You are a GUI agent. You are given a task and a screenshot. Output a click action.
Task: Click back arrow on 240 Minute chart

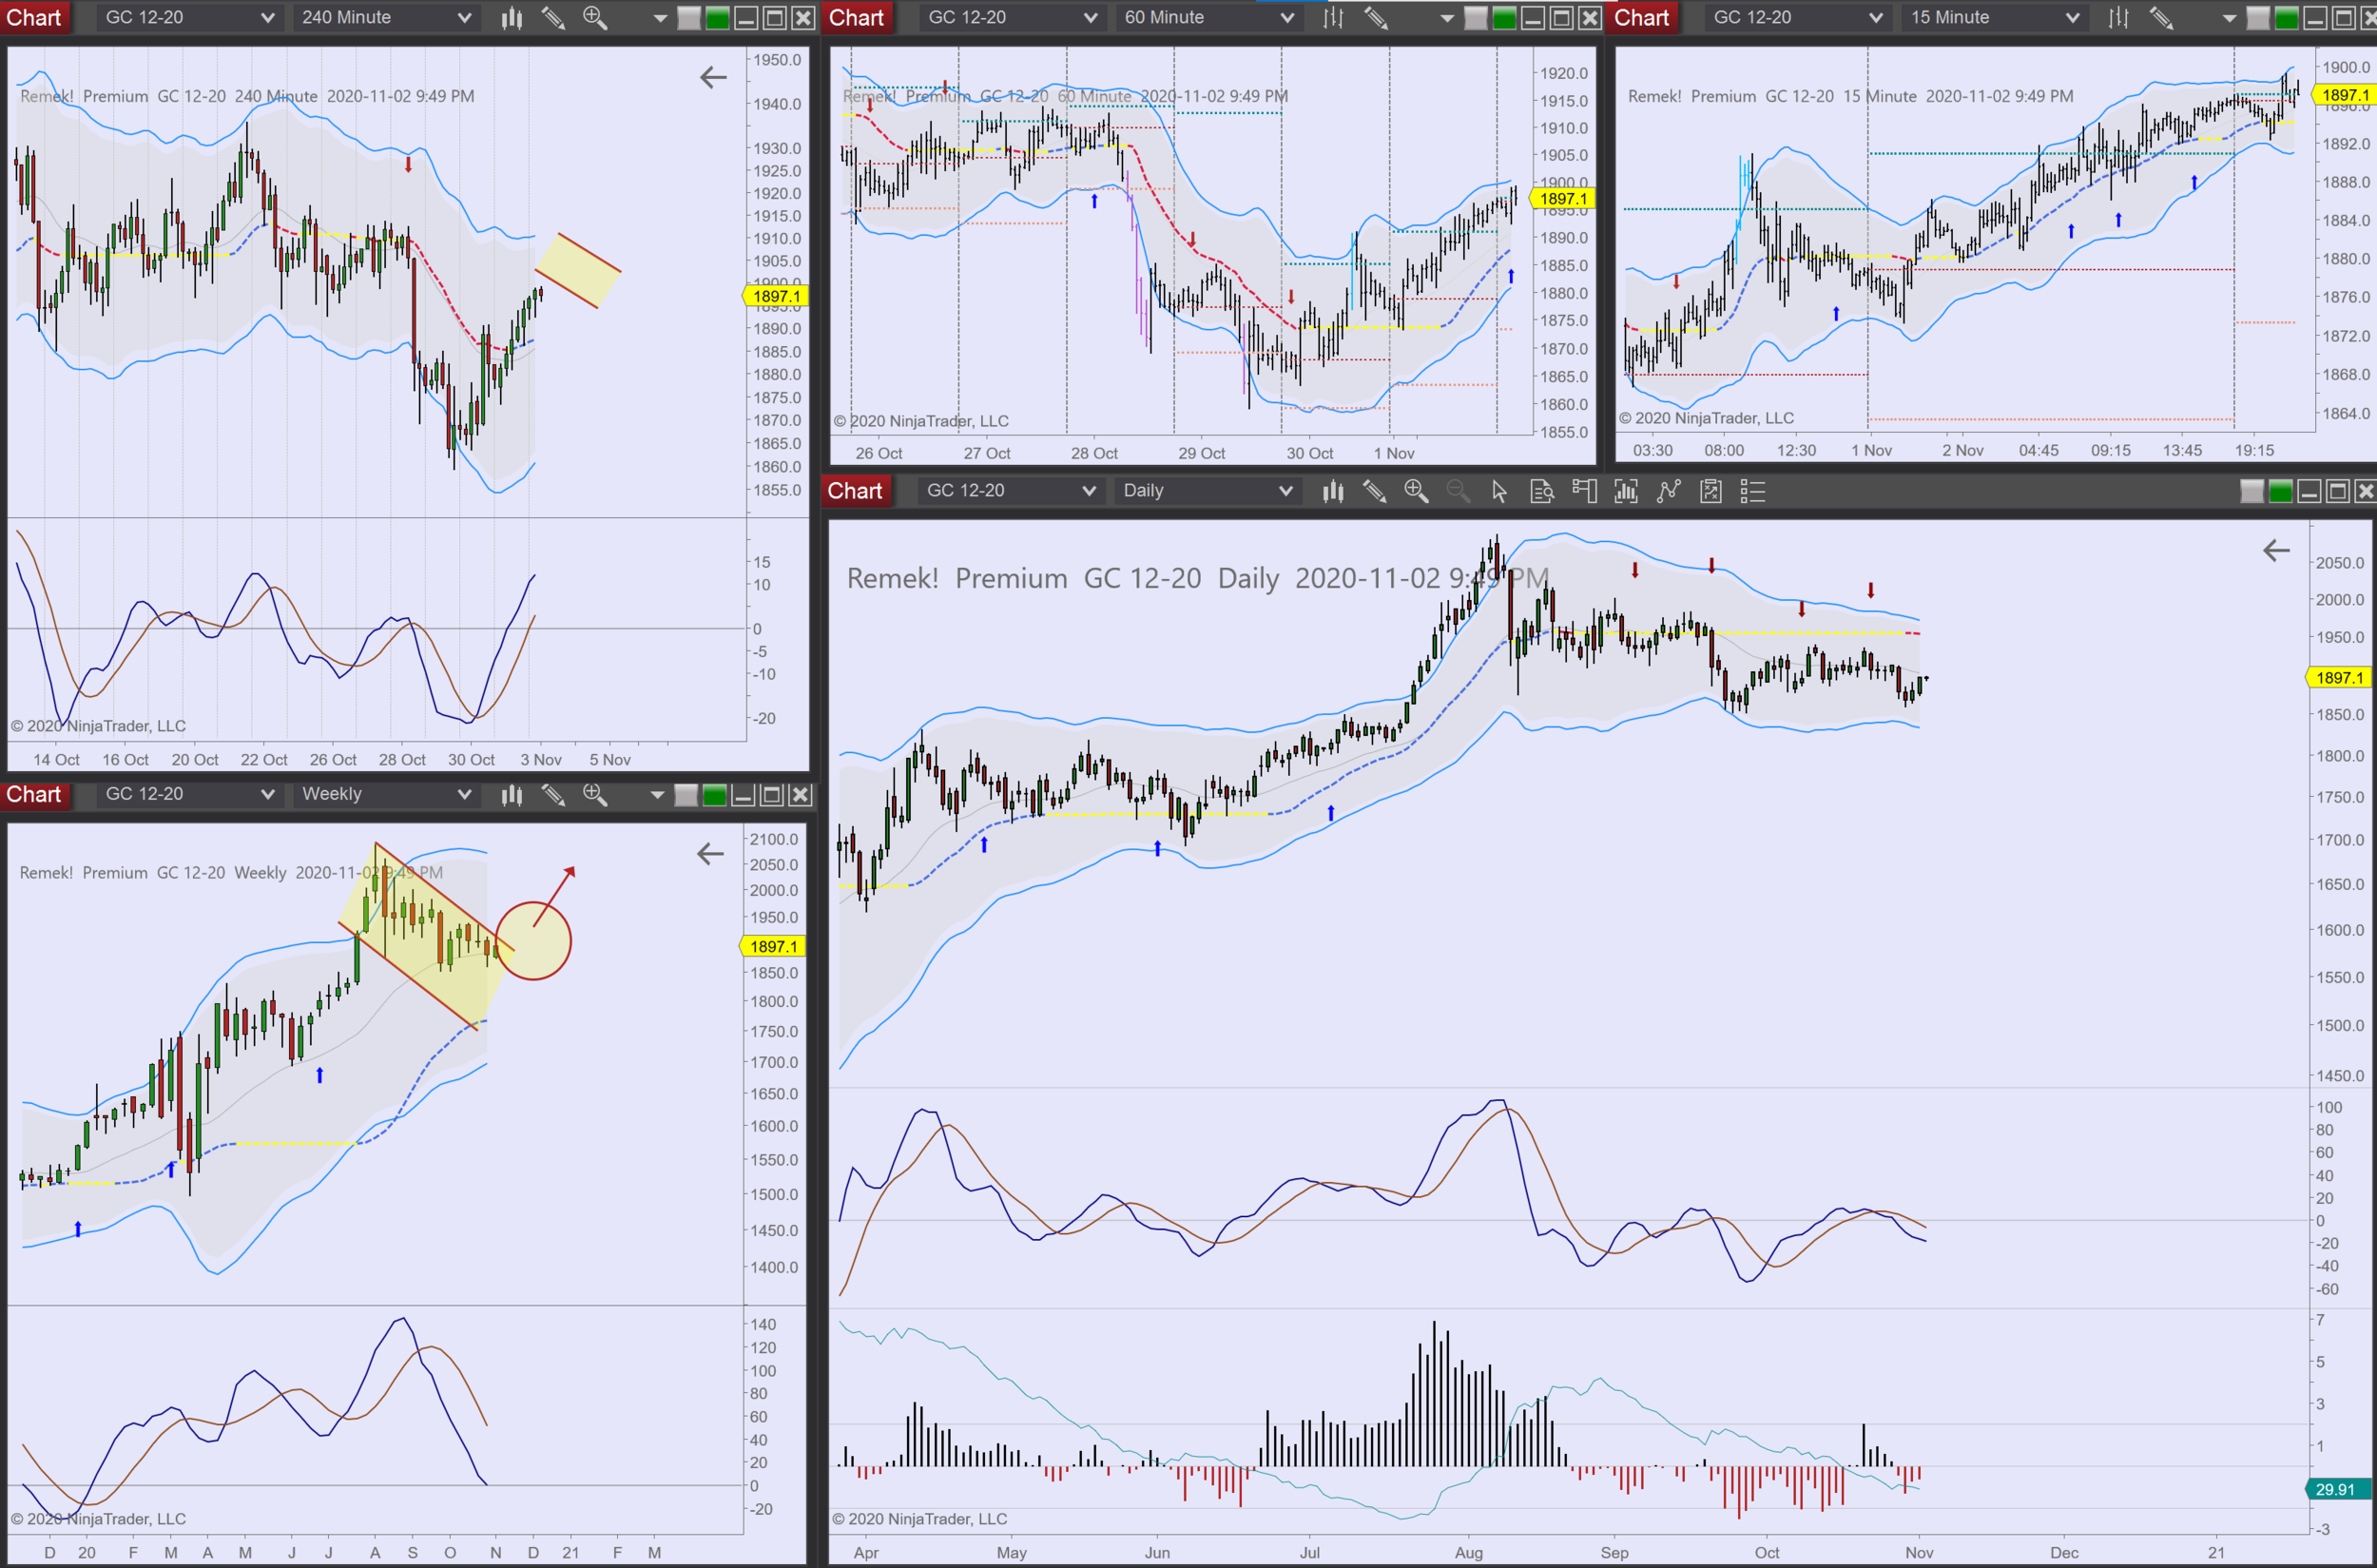(x=713, y=77)
